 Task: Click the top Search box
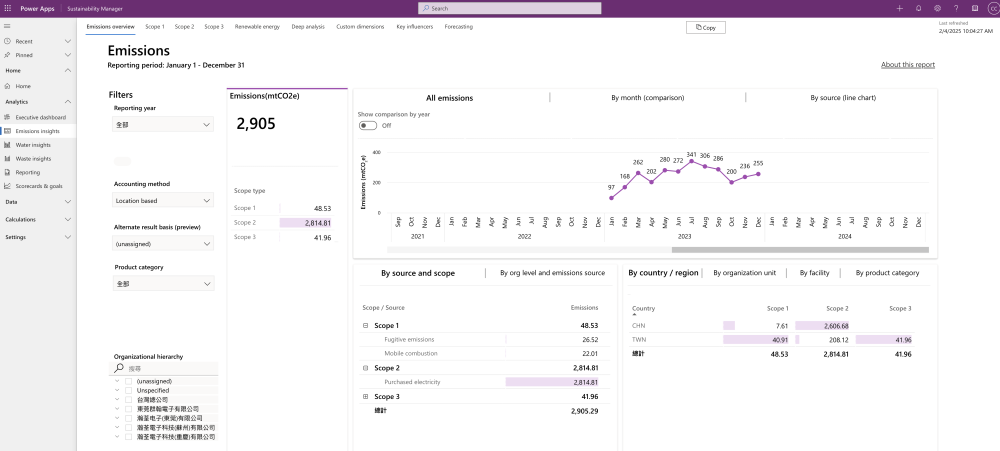pos(509,8)
